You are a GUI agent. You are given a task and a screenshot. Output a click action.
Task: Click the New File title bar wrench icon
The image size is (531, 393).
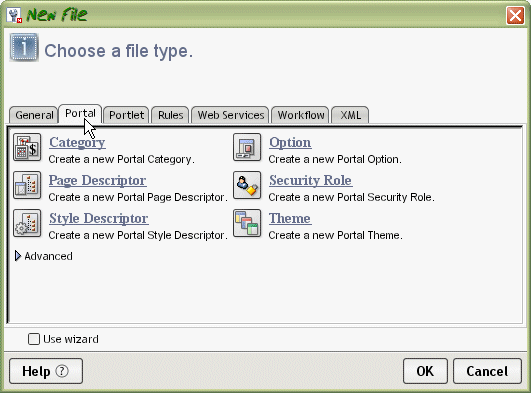[14, 16]
